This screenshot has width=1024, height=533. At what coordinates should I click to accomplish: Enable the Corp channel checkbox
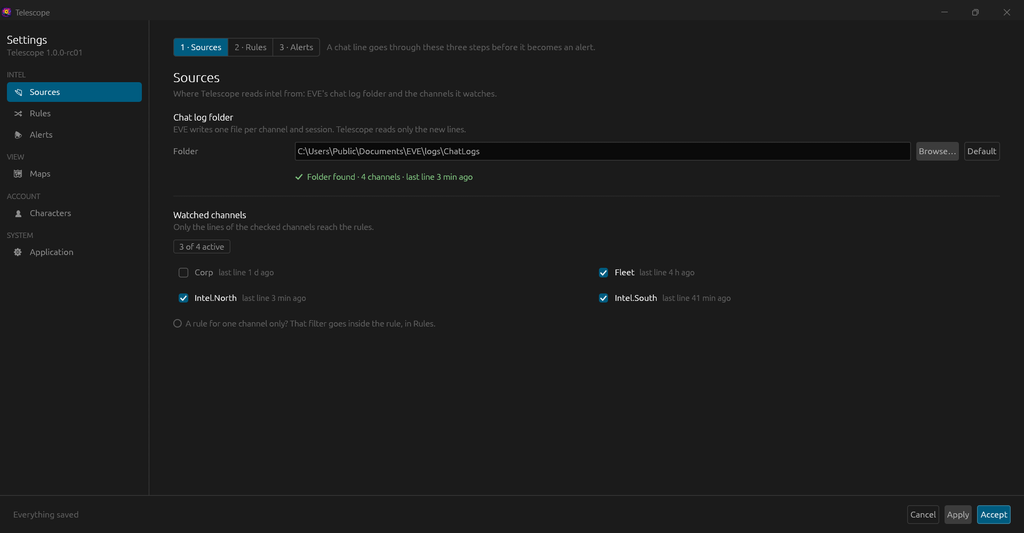[184, 272]
